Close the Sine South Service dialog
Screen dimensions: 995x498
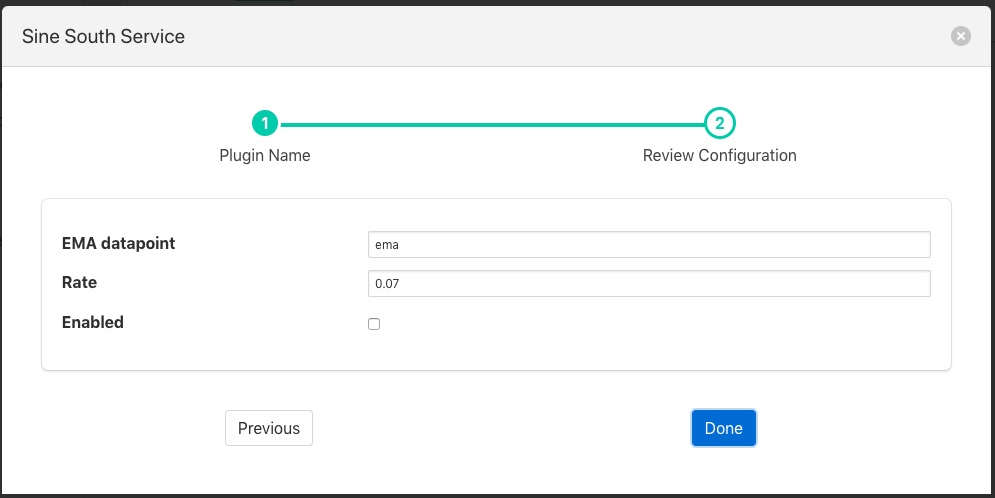[960, 36]
